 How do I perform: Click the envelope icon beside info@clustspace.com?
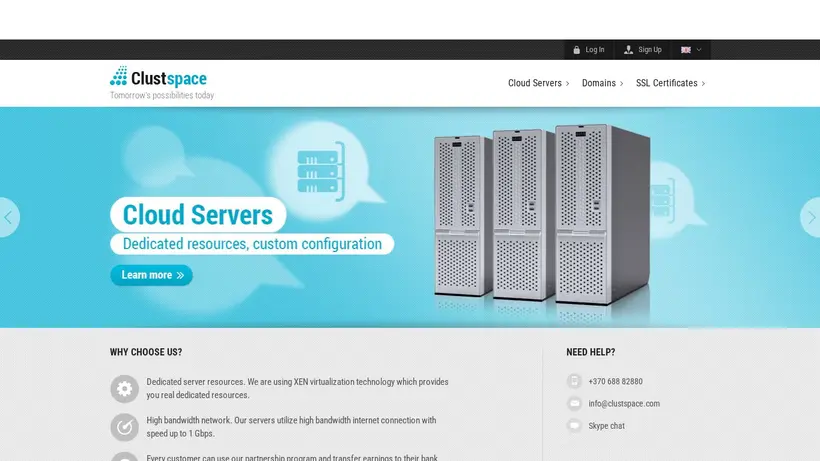tap(574, 404)
